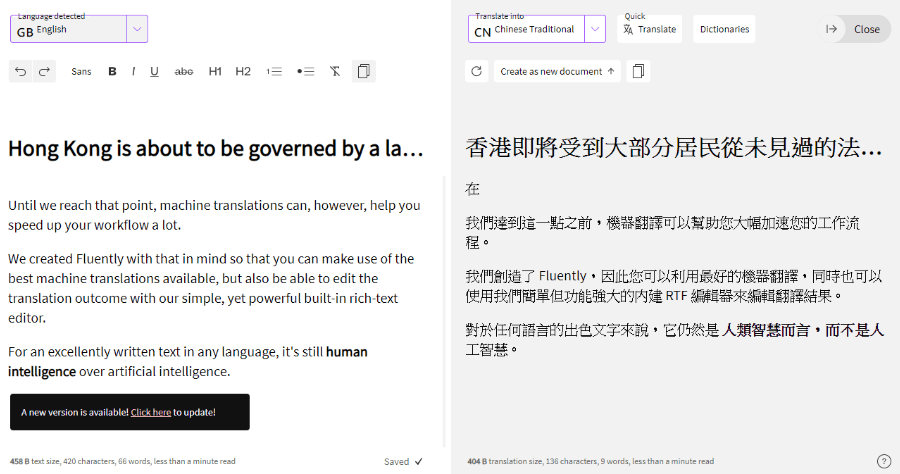Click the paragraph starting 'We created Fluently'
Screen dimensions: 900x474
[x=211, y=288]
